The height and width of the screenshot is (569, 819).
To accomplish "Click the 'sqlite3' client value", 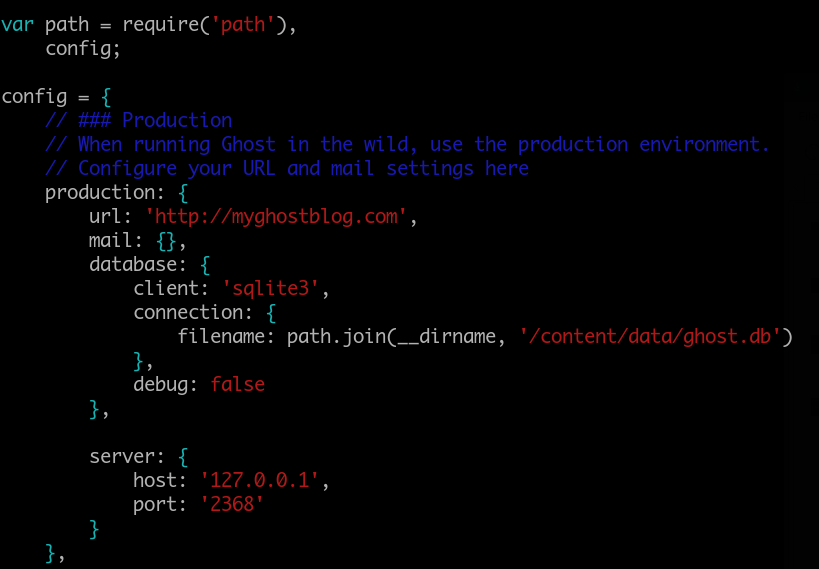I will [271, 288].
